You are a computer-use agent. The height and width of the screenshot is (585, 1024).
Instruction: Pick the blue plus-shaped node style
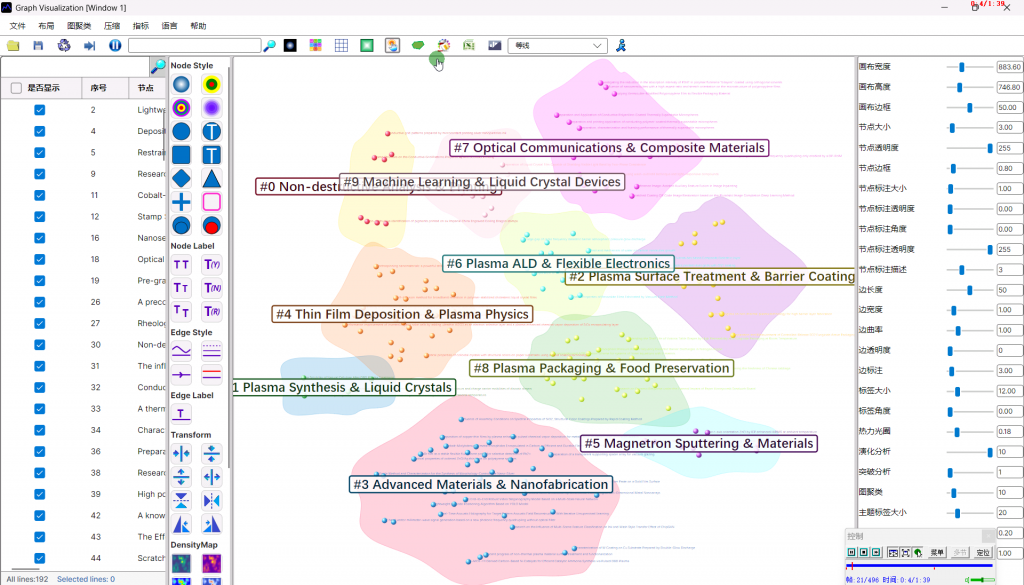pyautogui.click(x=181, y=202)
